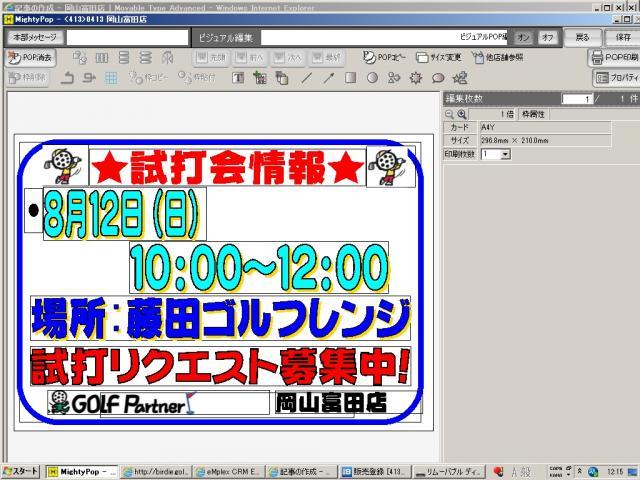The image size is (640, 480).
Task: Select the stacked ovals alignment icon
Action: pyautogui.click(x=145, y=58)
